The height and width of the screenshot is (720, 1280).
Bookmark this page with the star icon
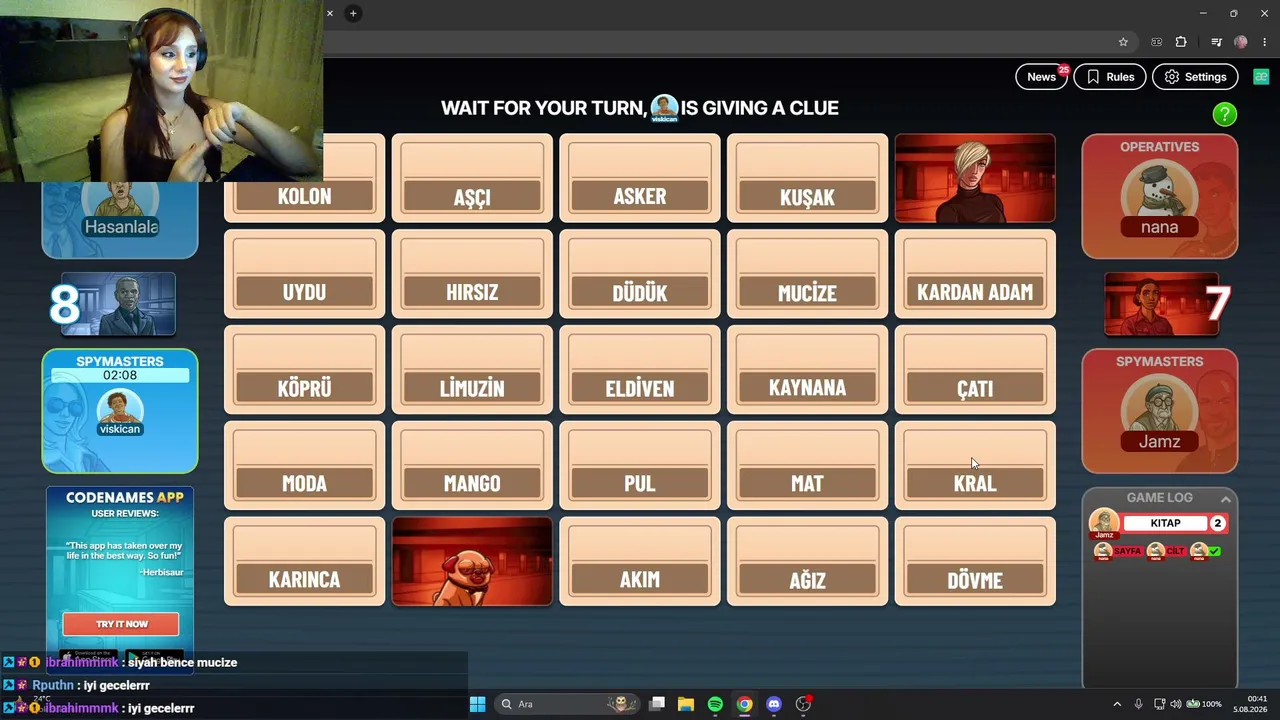(x=1123, y=42)
